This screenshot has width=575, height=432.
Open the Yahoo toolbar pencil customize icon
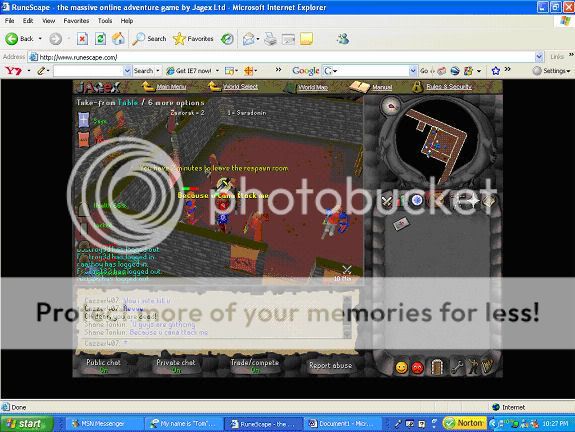(x=41, y=71)
